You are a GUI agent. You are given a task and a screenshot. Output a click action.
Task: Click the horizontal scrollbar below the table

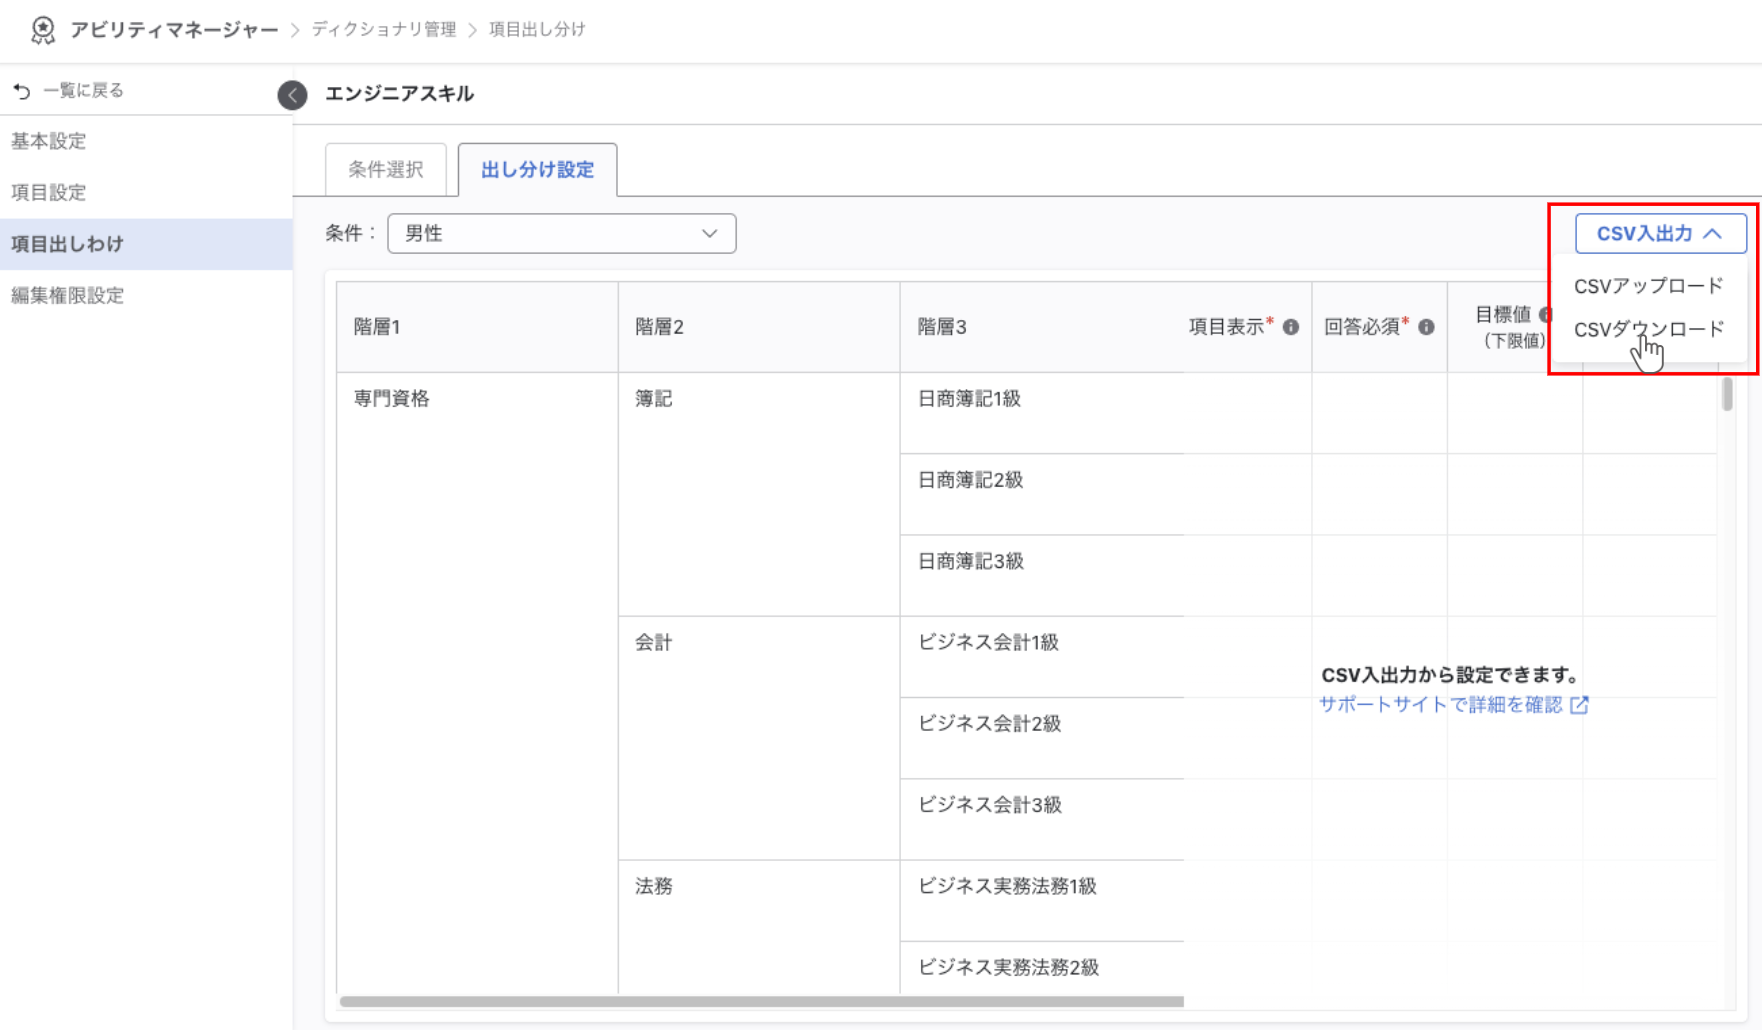coord(762,1001)
